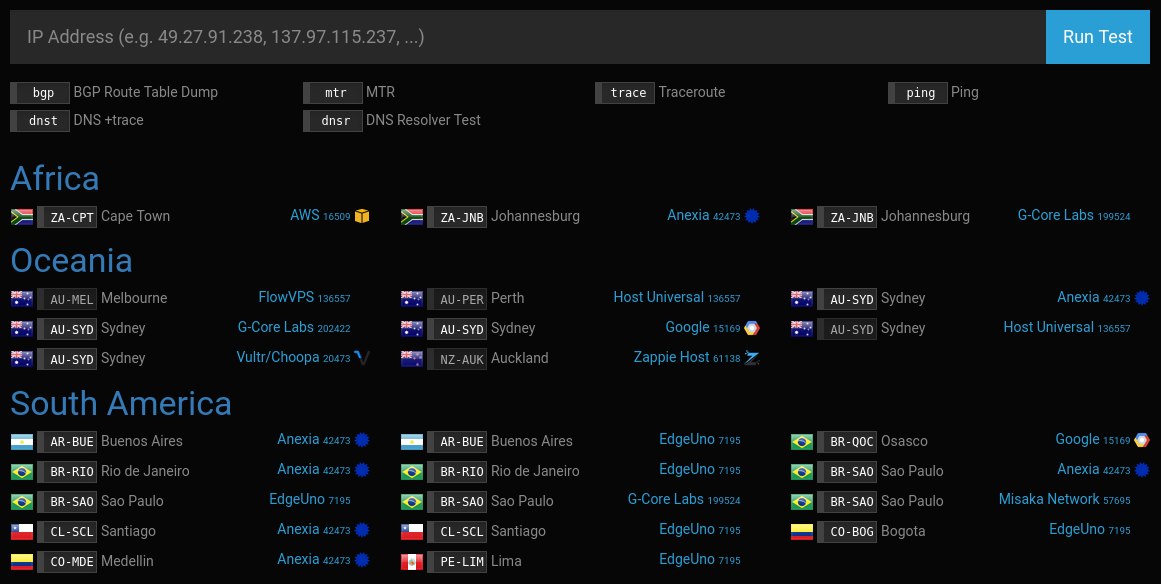The width and height of the screenshot is (1161, 584).
Task: Toggle the dnsr DNS Resolver Test
Action: [332, 121]
